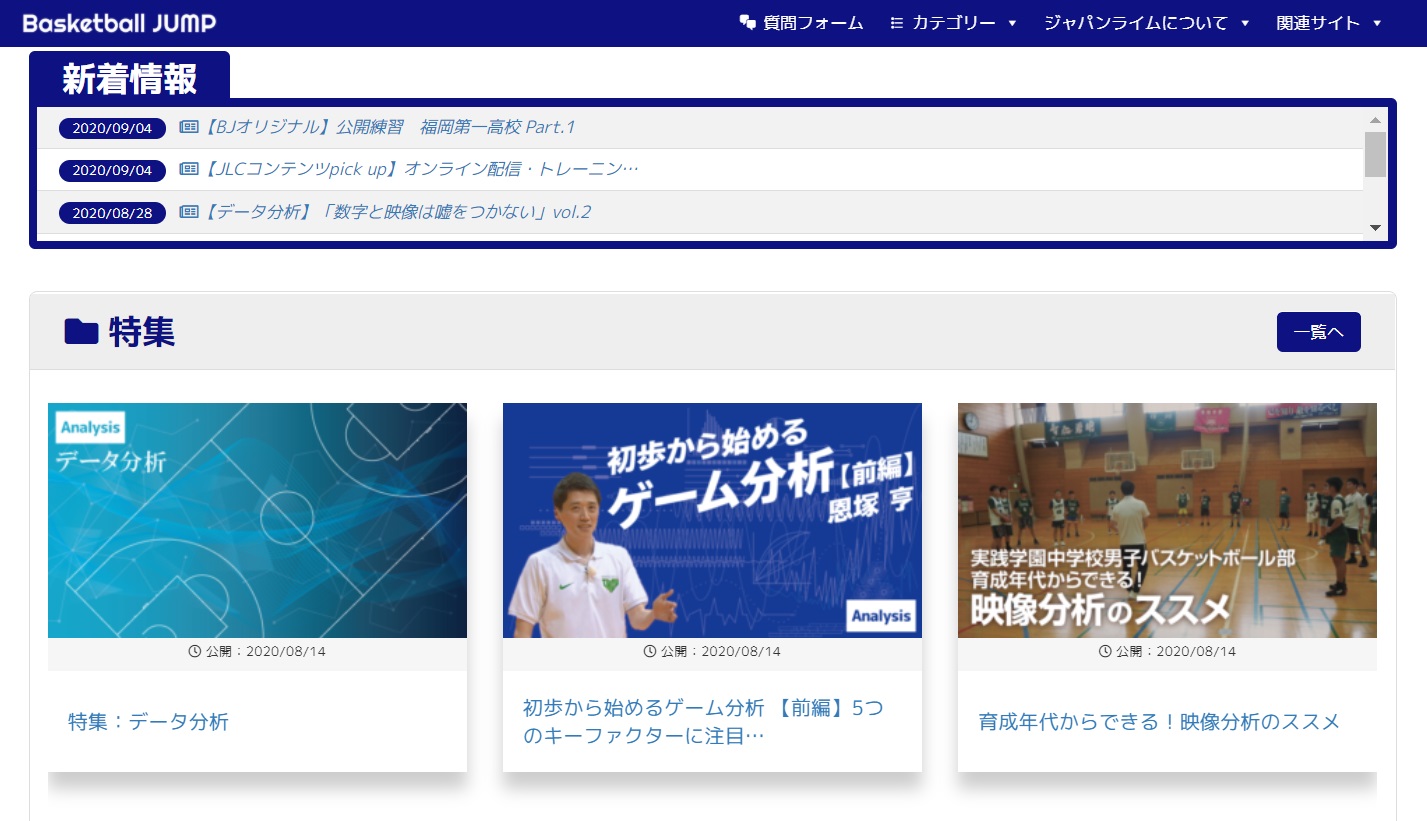Image resolution: width=1427 pixels, height=821 pixels.
Task: Click the folder icon next to 特集 heading
Action: point(81,331)
